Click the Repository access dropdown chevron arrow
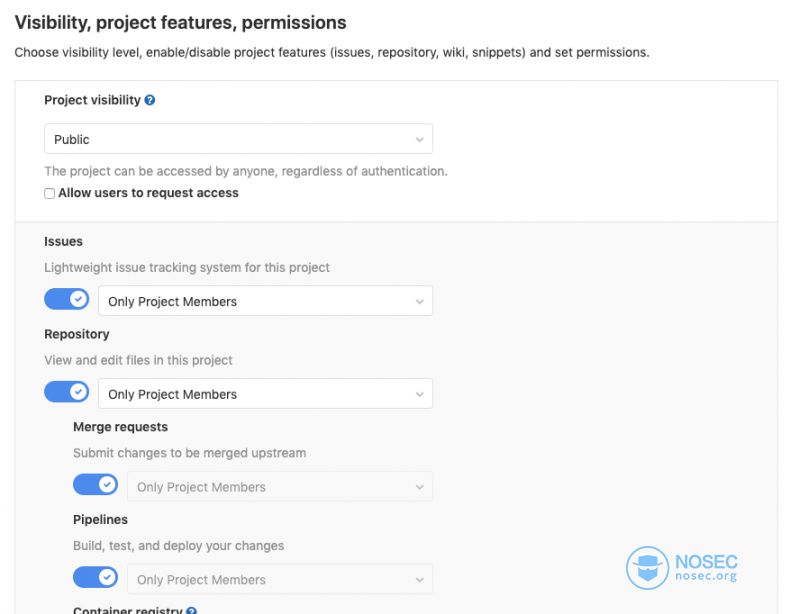The image size is (790, 614). (419, 394)
